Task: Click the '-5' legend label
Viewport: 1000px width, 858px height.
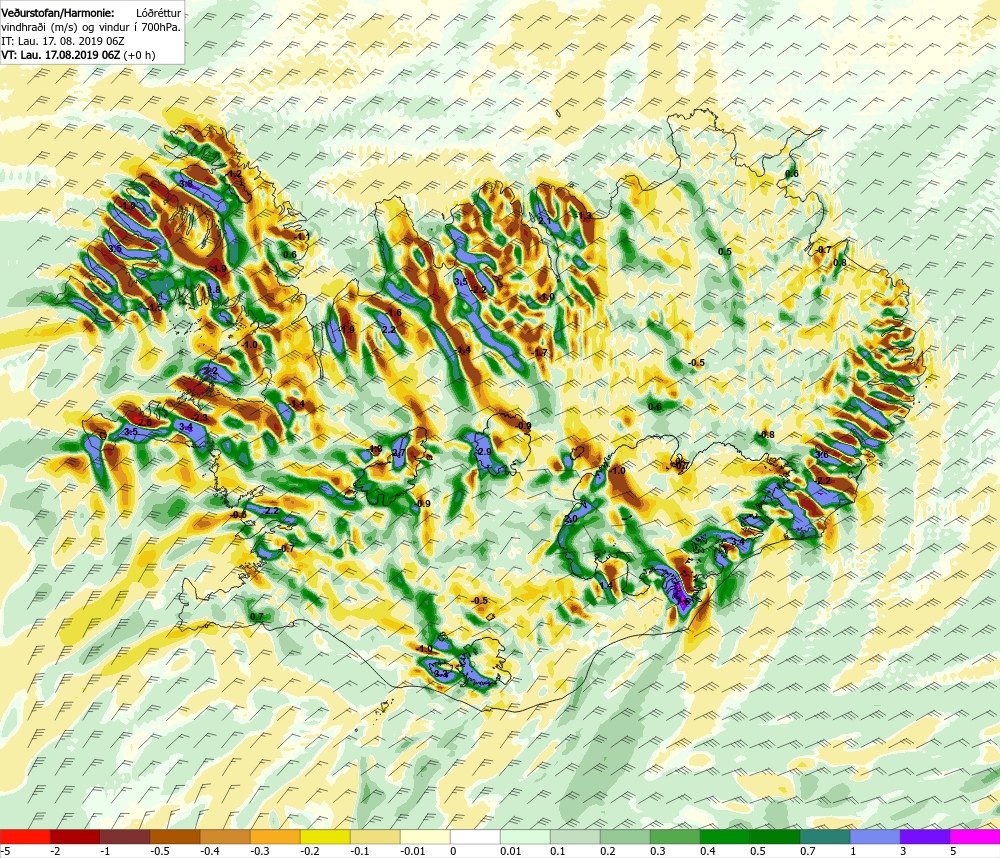Action: pos(5,851)
